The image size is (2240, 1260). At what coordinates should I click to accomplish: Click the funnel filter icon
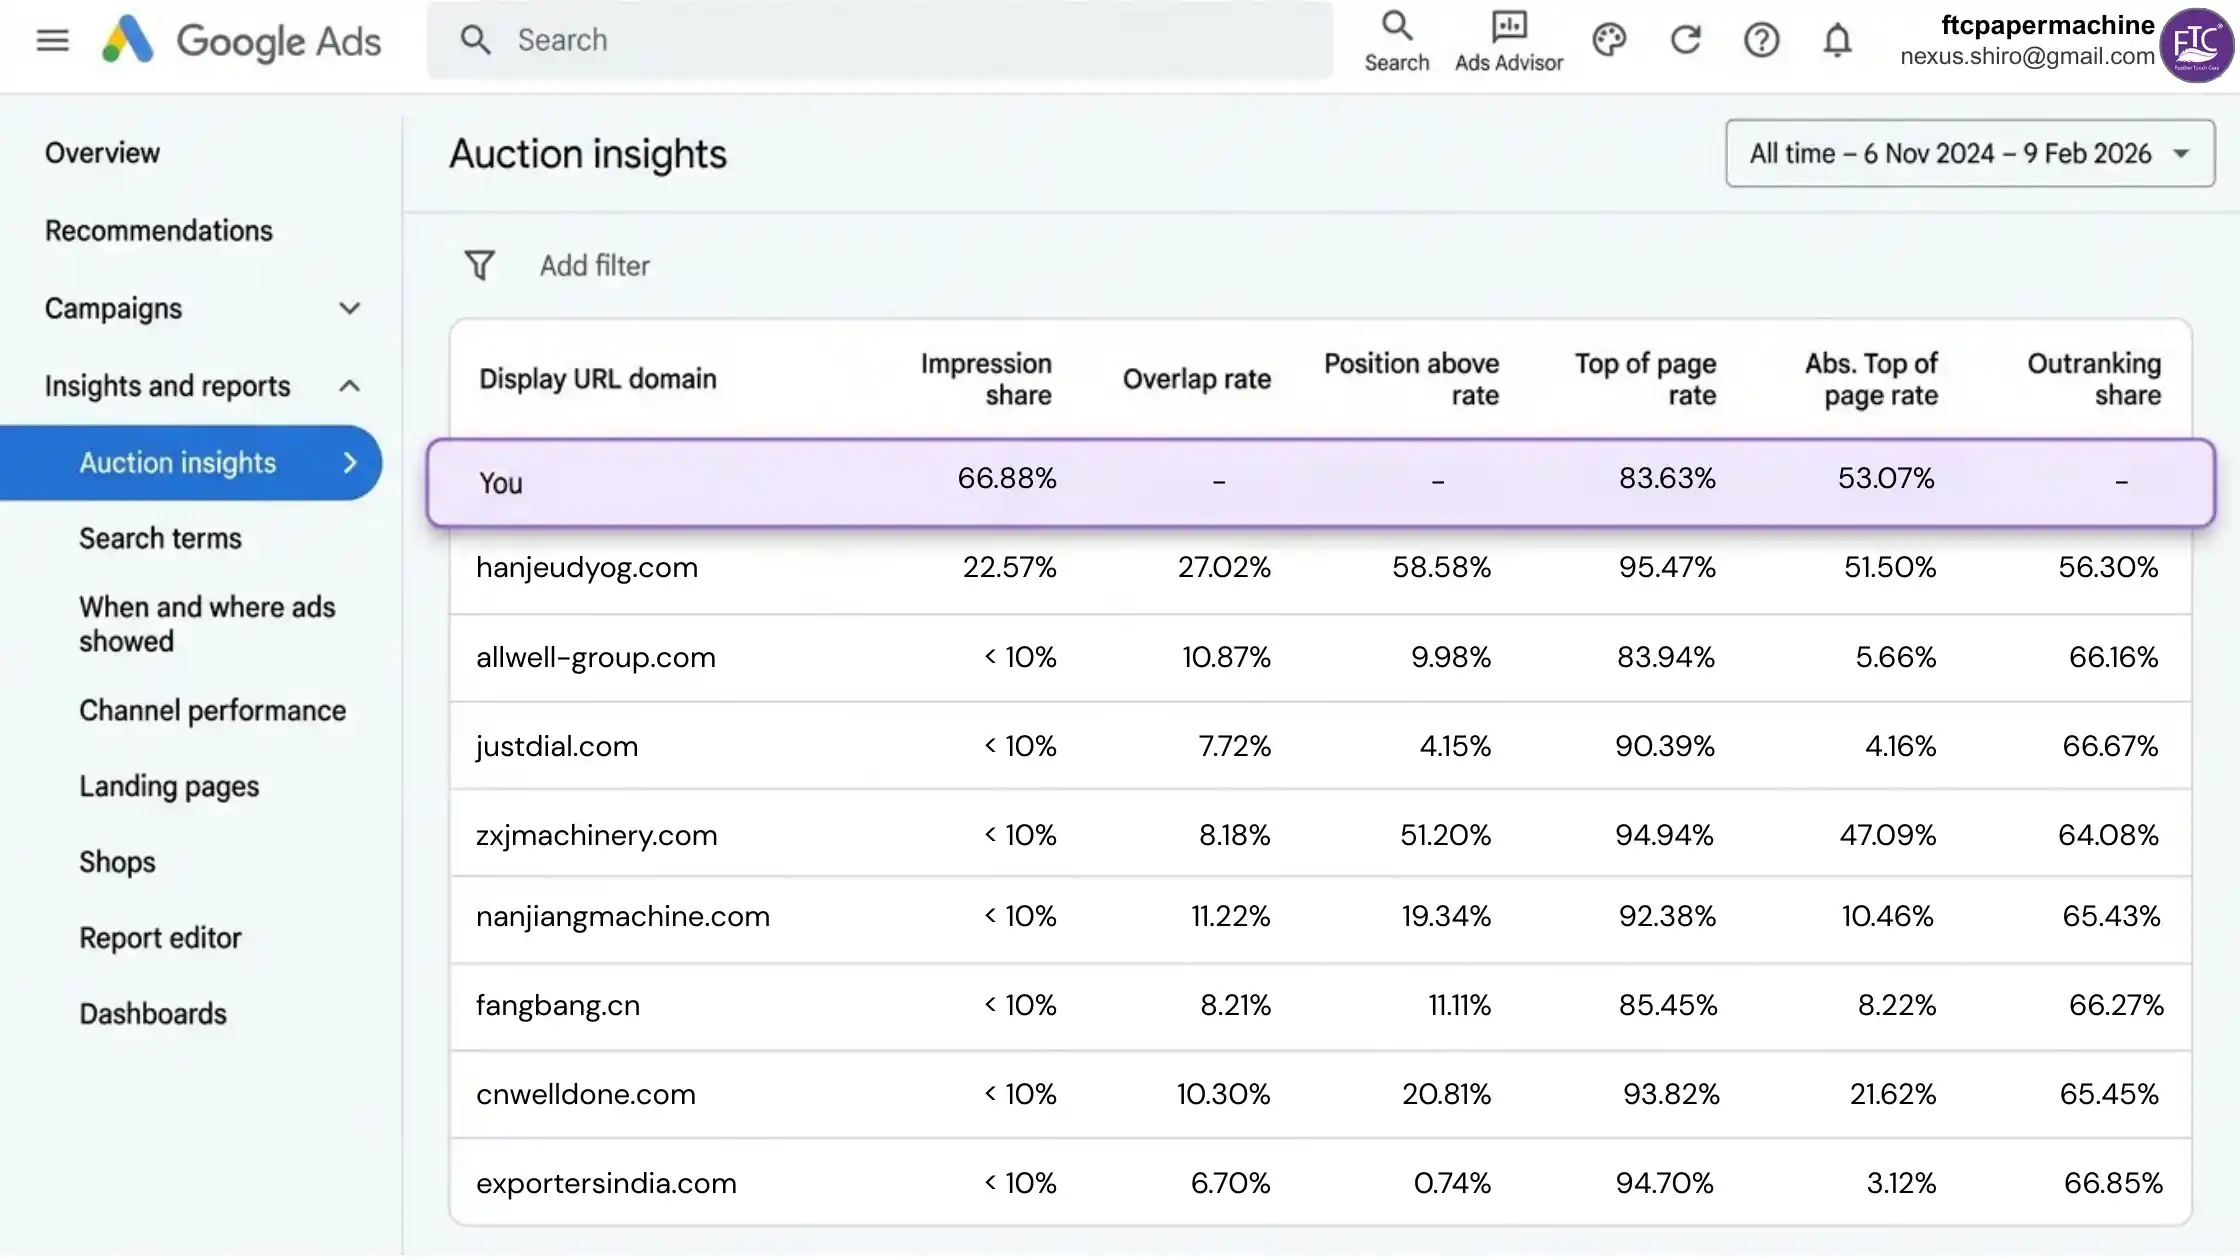(x=480, y=265)
